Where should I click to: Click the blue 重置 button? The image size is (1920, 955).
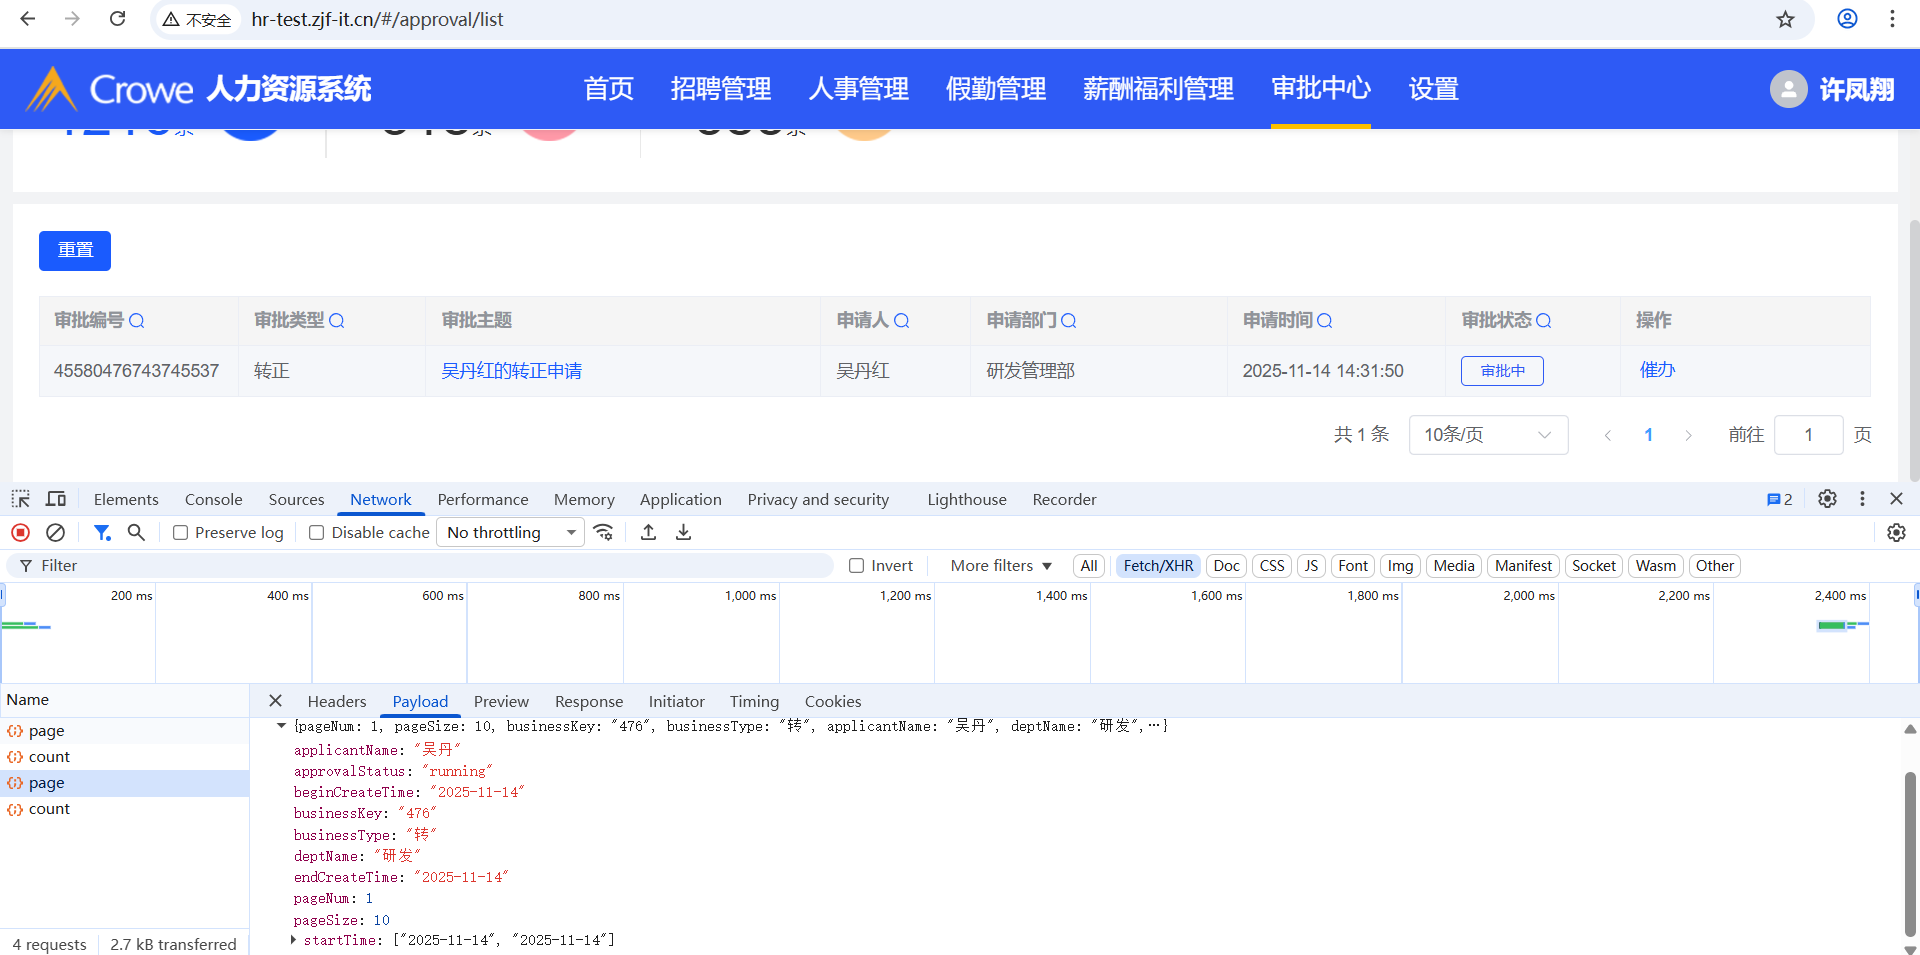click(75, 250)
